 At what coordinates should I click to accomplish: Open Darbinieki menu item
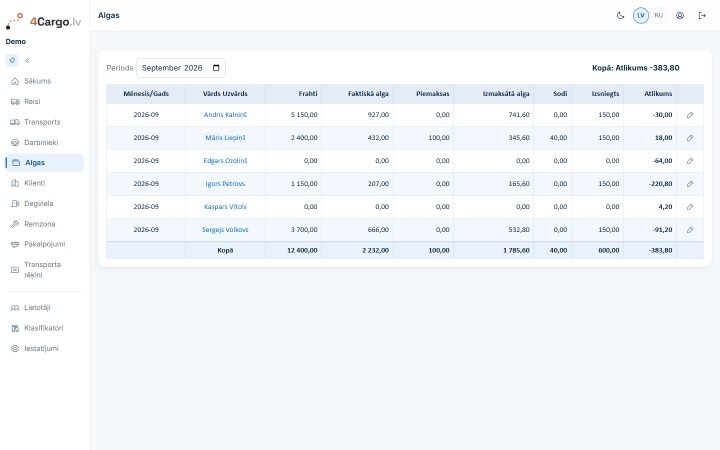(x=45, y=142)
